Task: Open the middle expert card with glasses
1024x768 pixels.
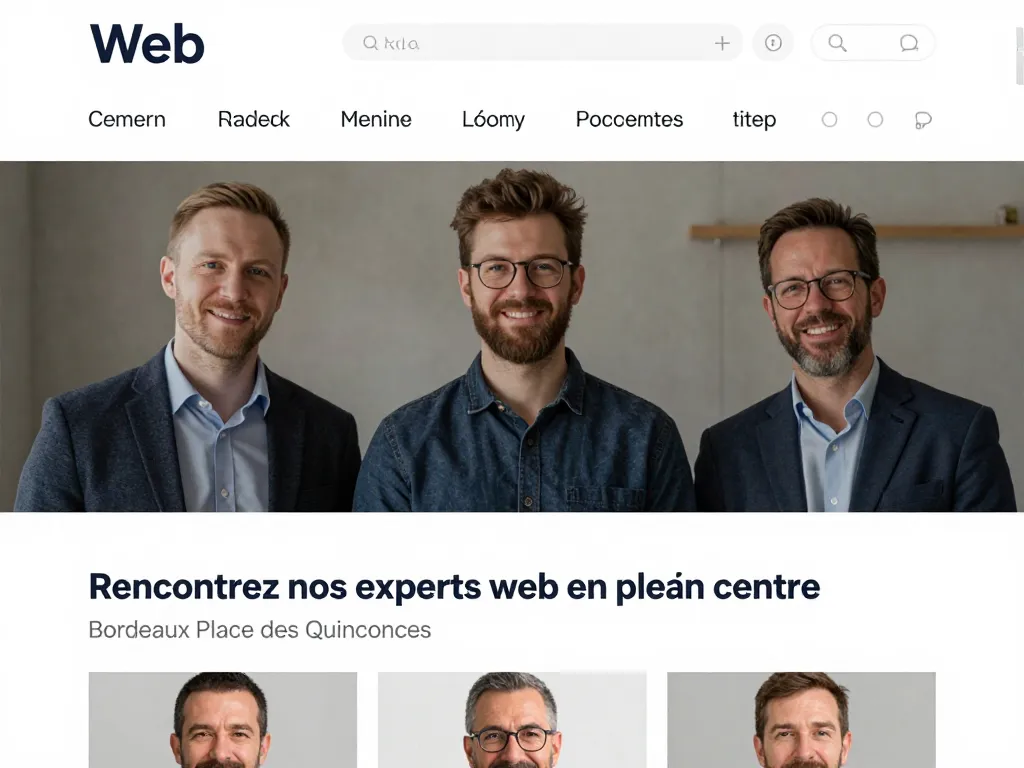Action: click(x=512, y=720)
